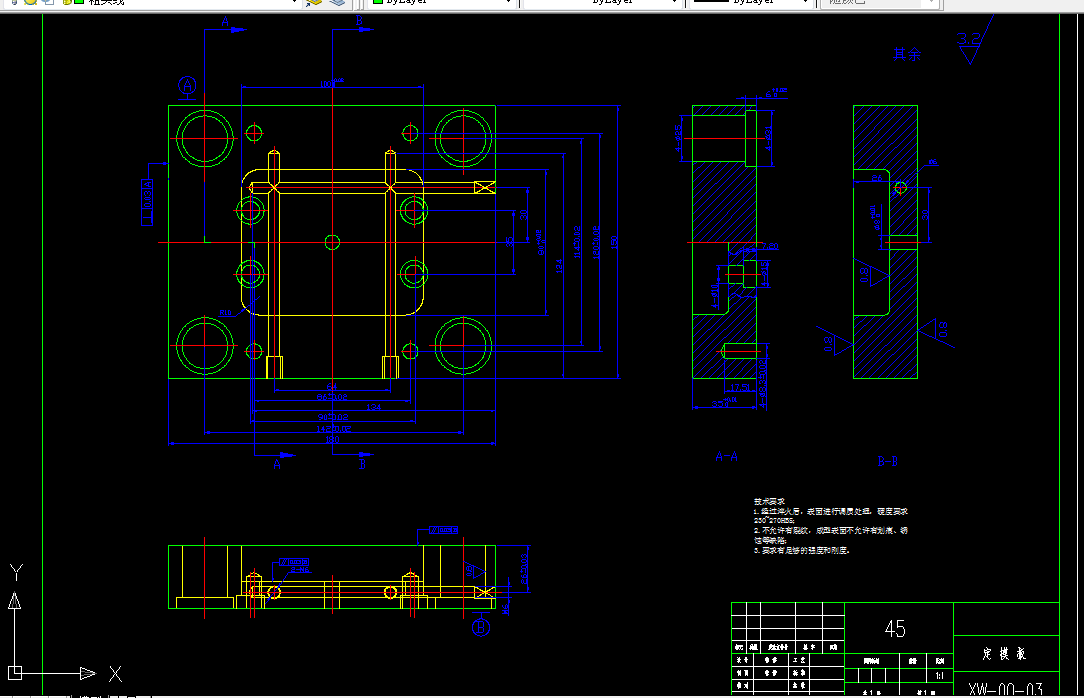
Task: Select the drawing number XW-00-03
Action: (1005, 689)
